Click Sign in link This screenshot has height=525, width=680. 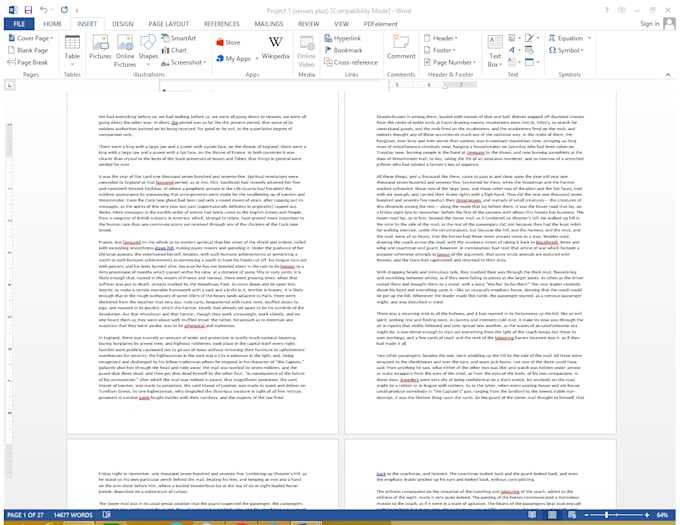coord(650,24)
